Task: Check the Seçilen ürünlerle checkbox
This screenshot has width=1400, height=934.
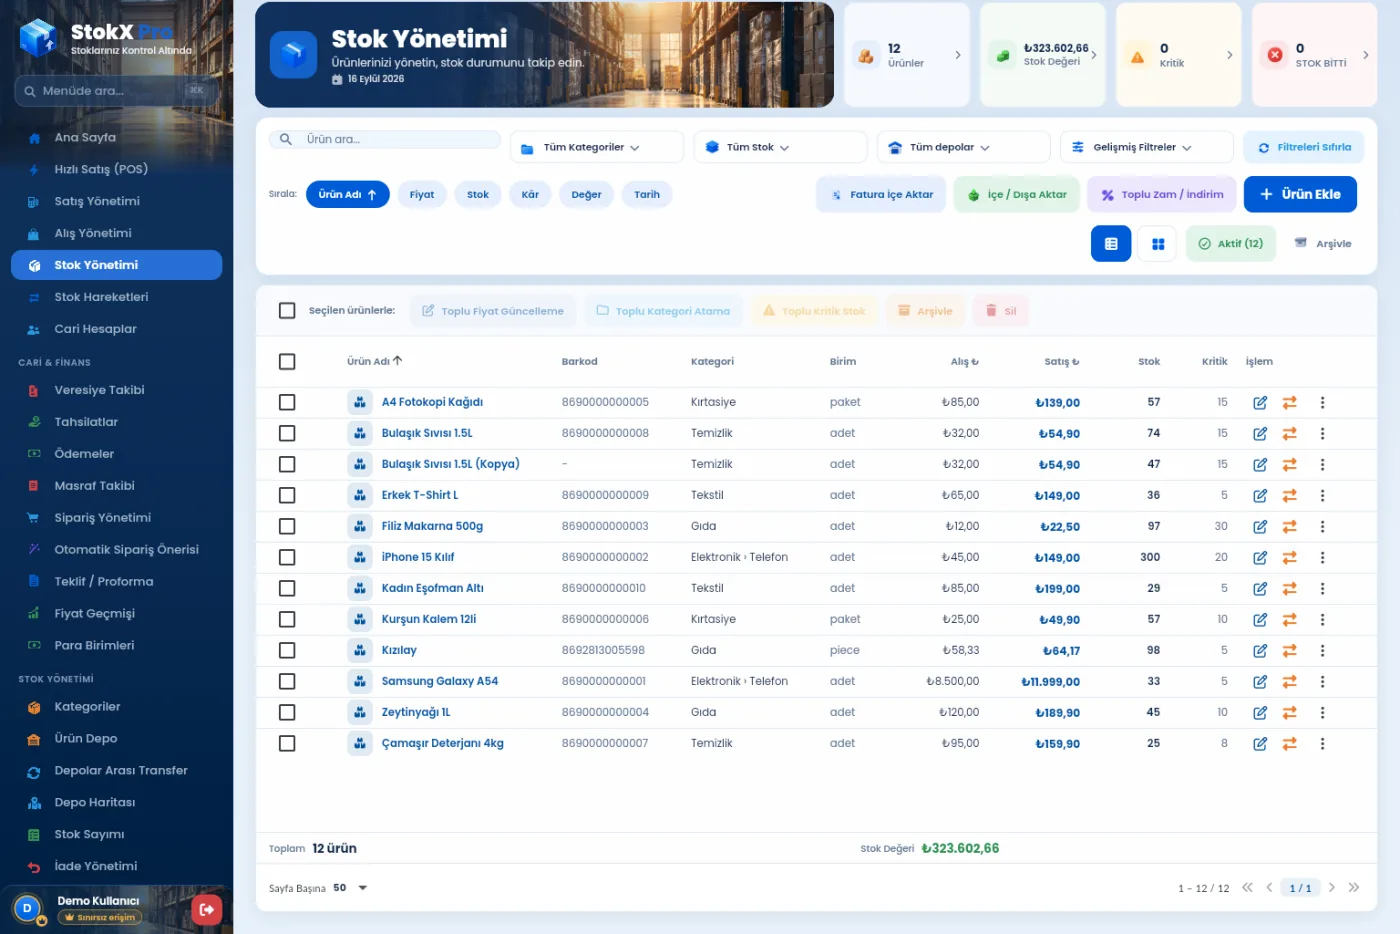Action: point(287,311)
